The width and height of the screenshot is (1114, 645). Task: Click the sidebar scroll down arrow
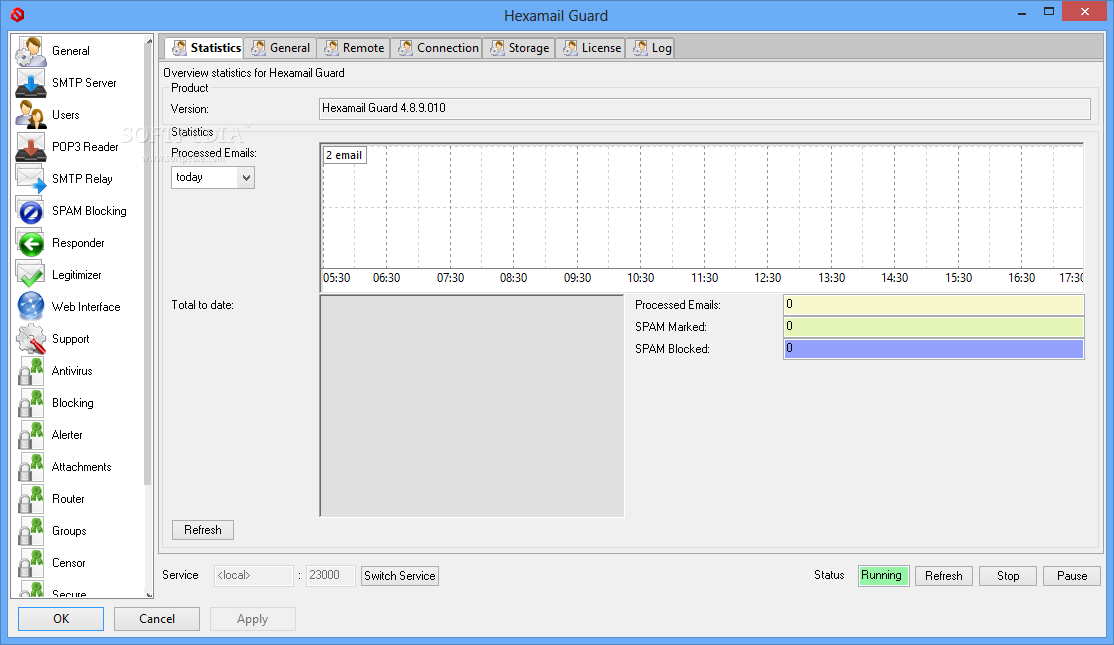[x=148, y=594]
